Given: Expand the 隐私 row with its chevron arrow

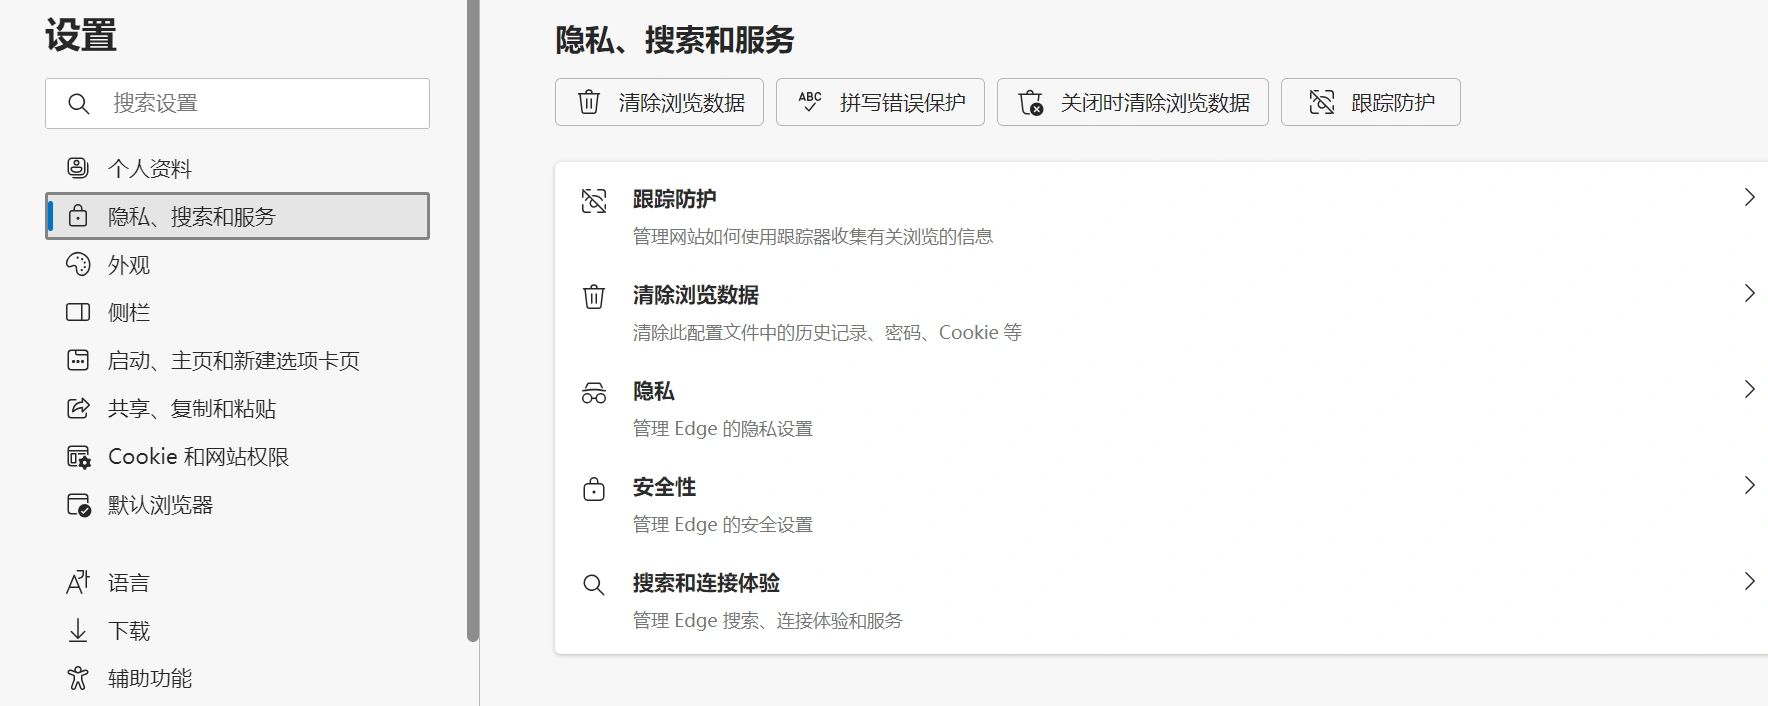Looking at the screenshot, I should click(1749, 389).
